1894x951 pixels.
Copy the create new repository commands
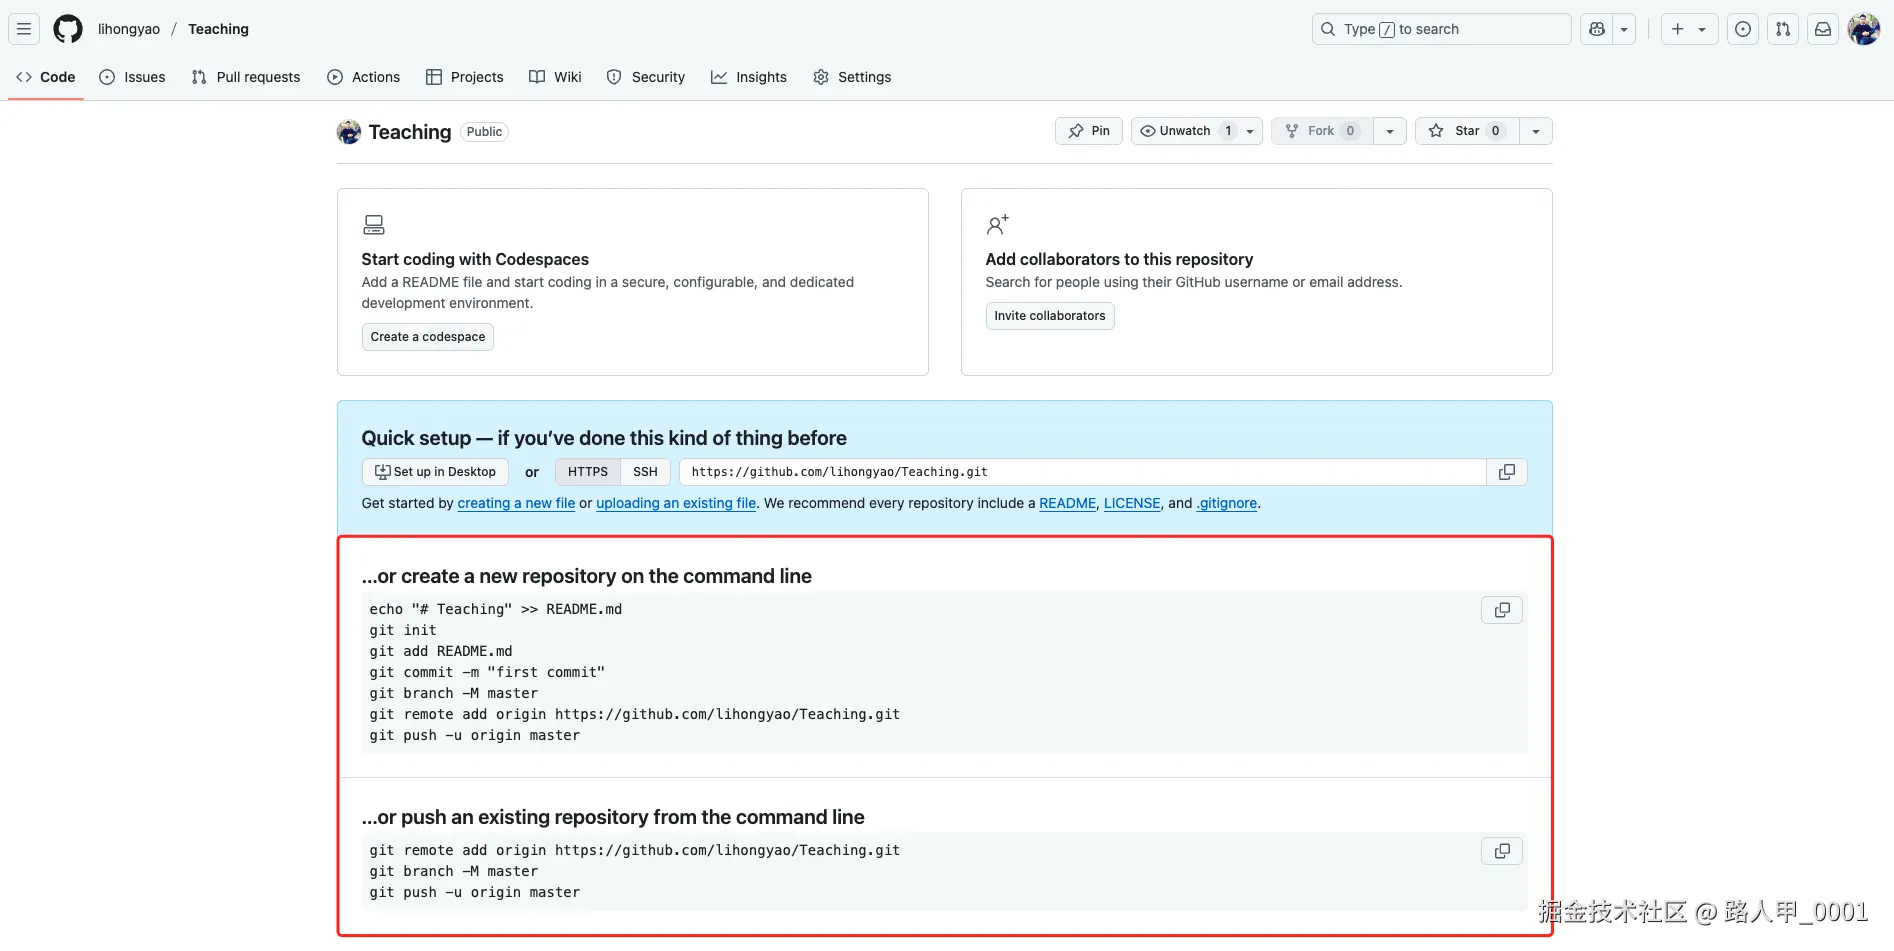[1502, 610]
